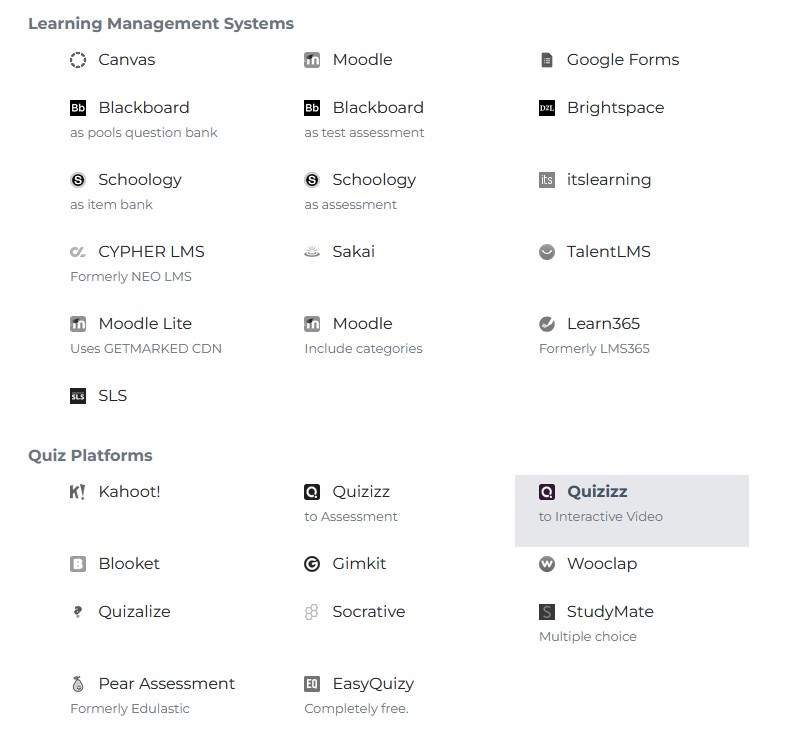This screenshot has width=793, height=753.
Task: Click the Kahoot! K! icon
Action: [77, 492]
